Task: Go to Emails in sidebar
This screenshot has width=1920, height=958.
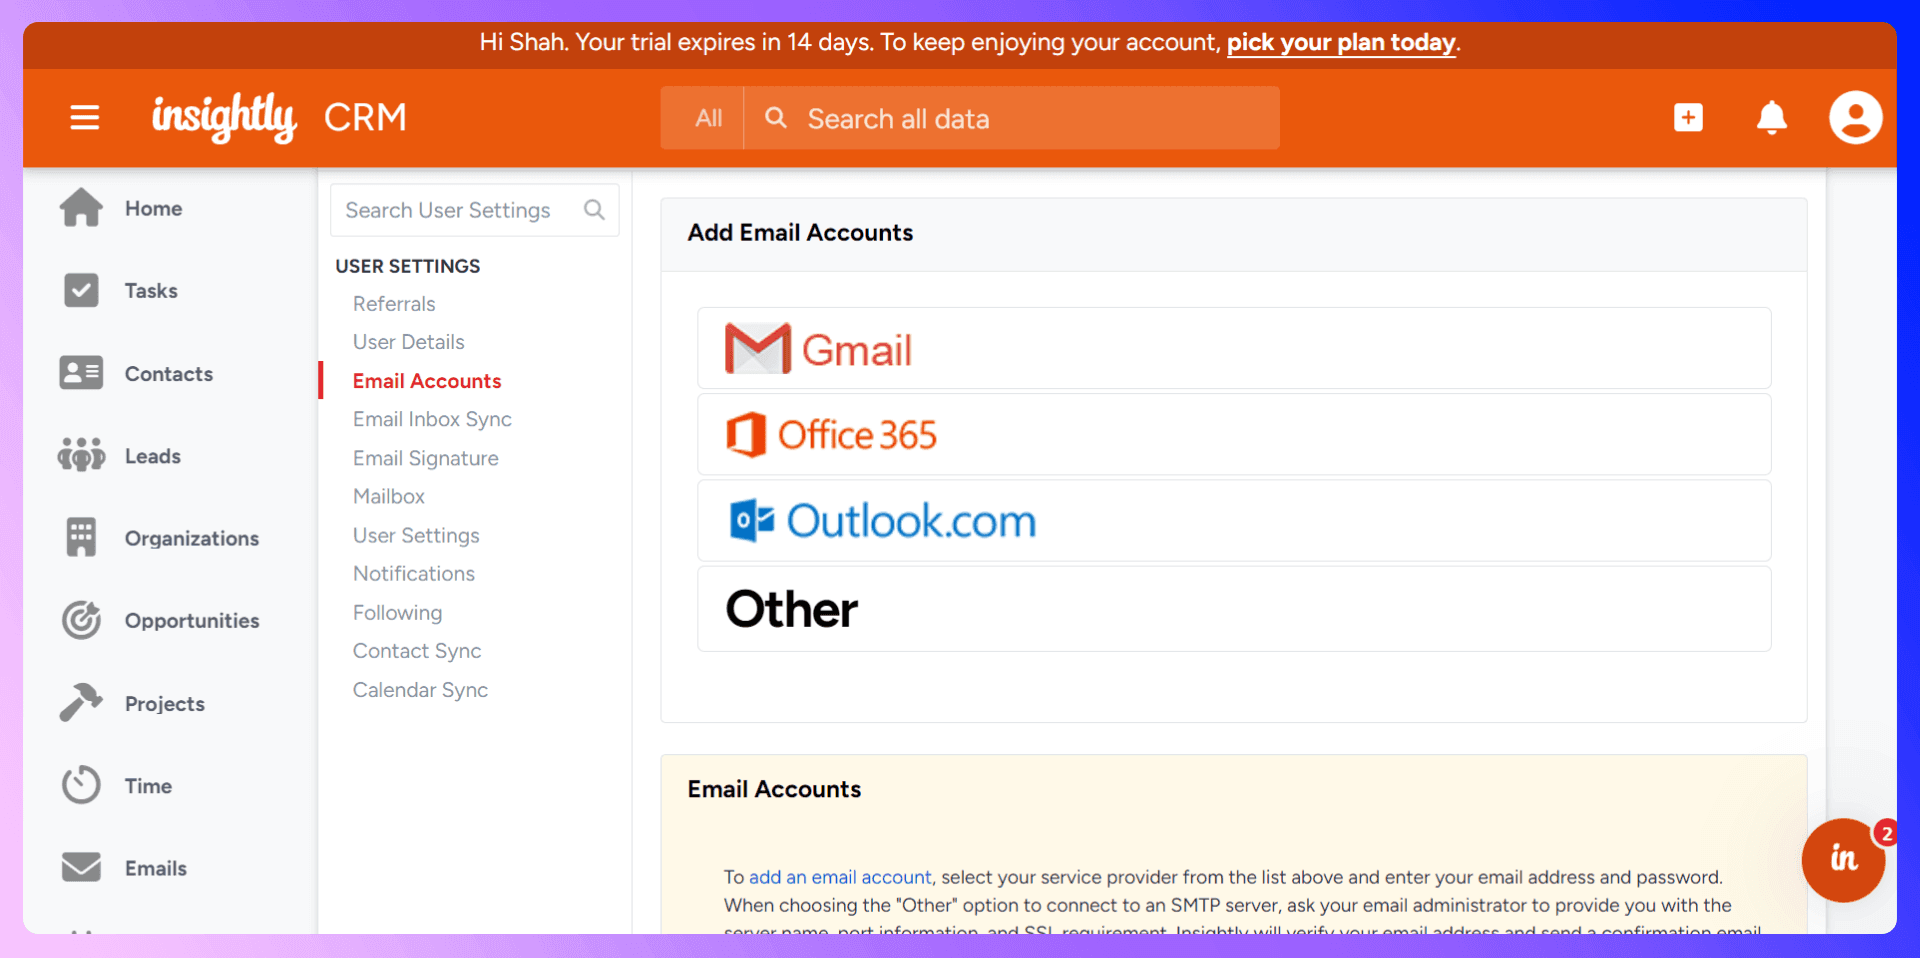Action: (x=156, y=868)
